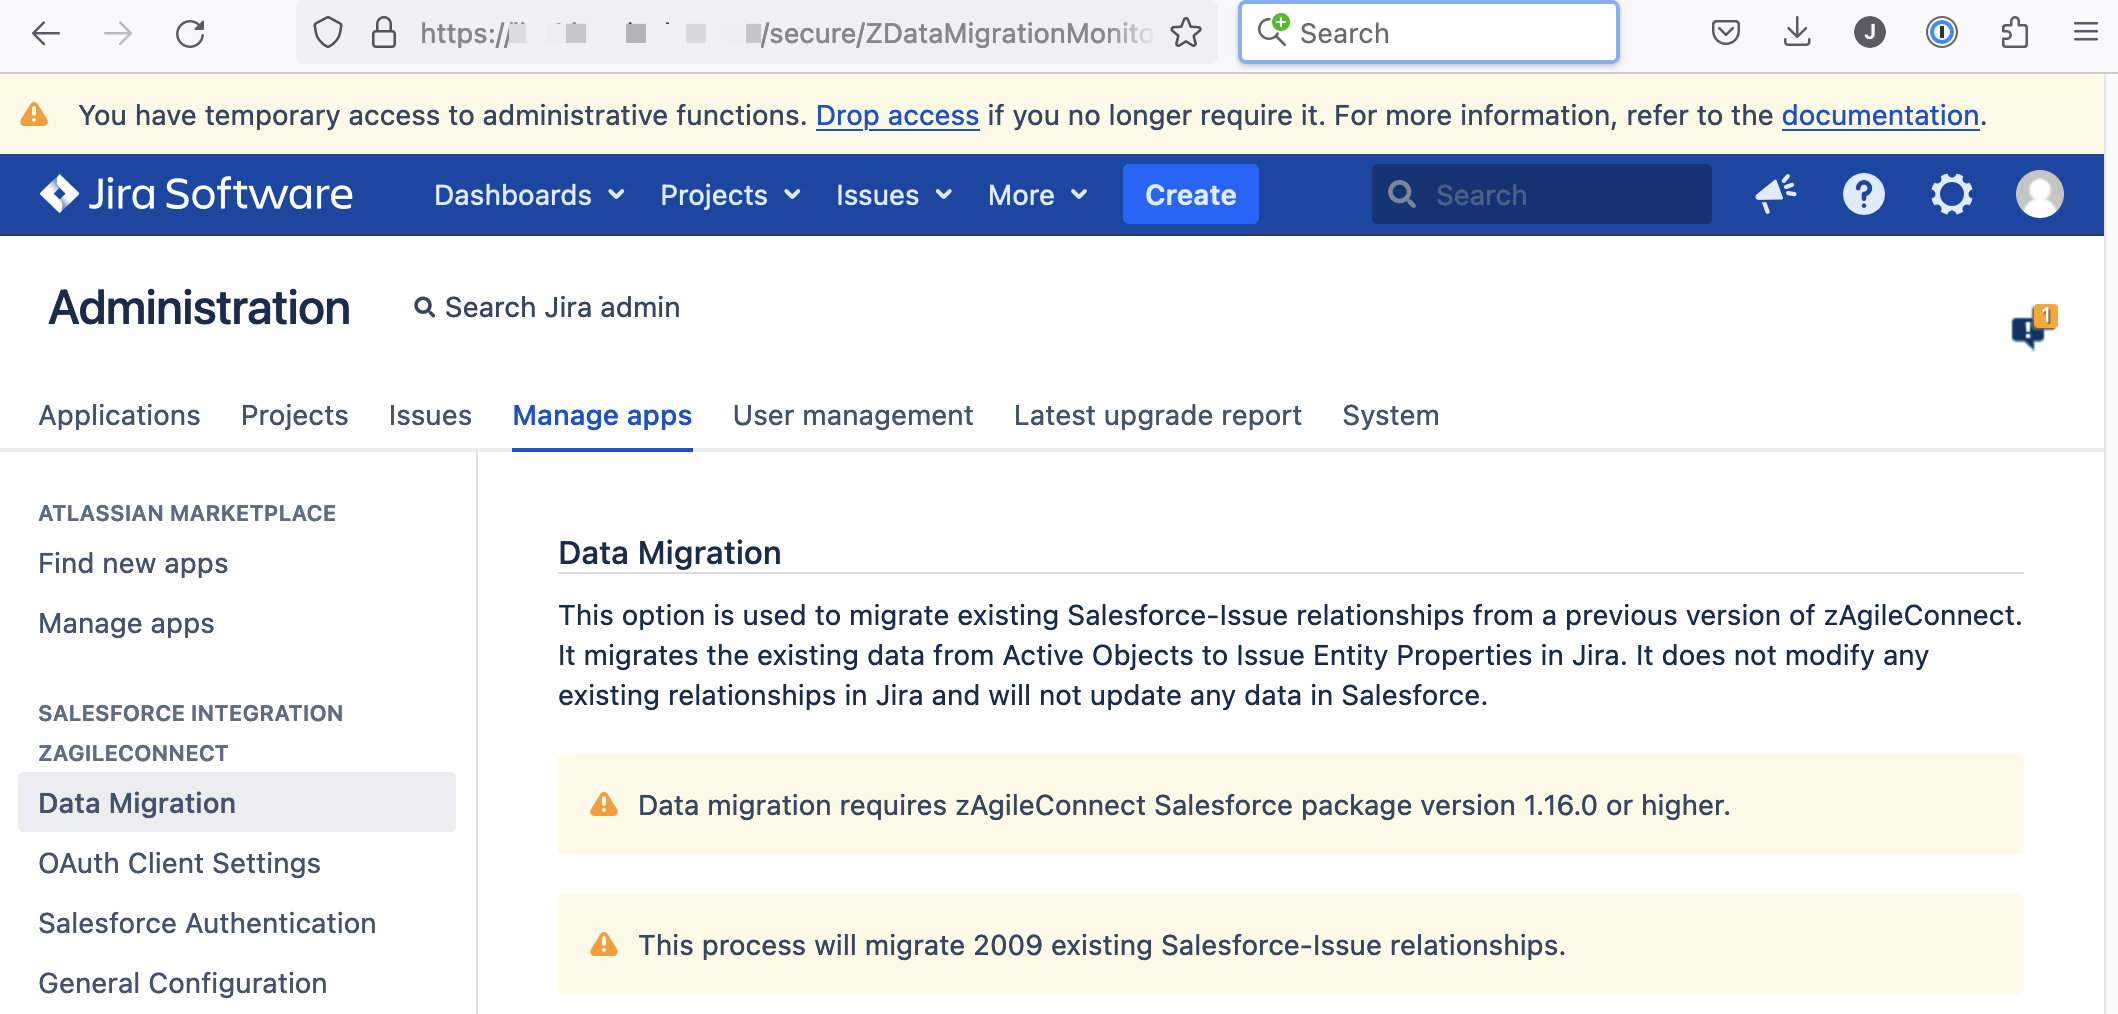Open the Jira notifications megaphone icon

pyautogui.click(x=1776, y=194)
